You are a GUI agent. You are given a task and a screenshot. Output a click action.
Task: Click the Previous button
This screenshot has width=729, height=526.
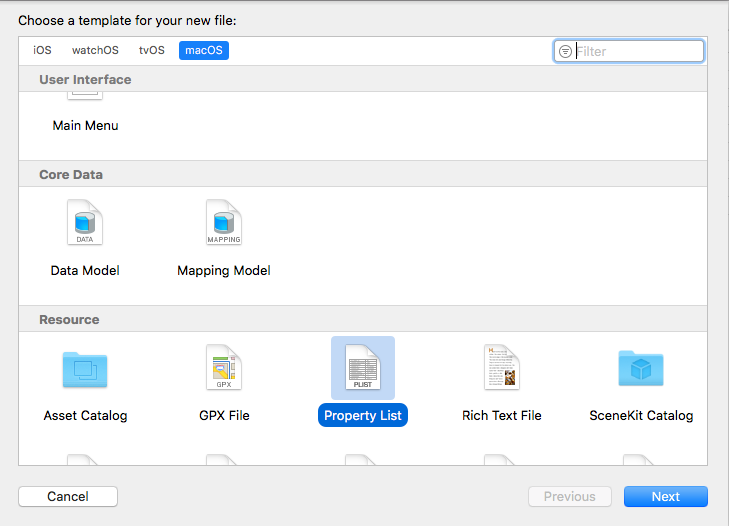pyautogui.click(x=569, y=497)
